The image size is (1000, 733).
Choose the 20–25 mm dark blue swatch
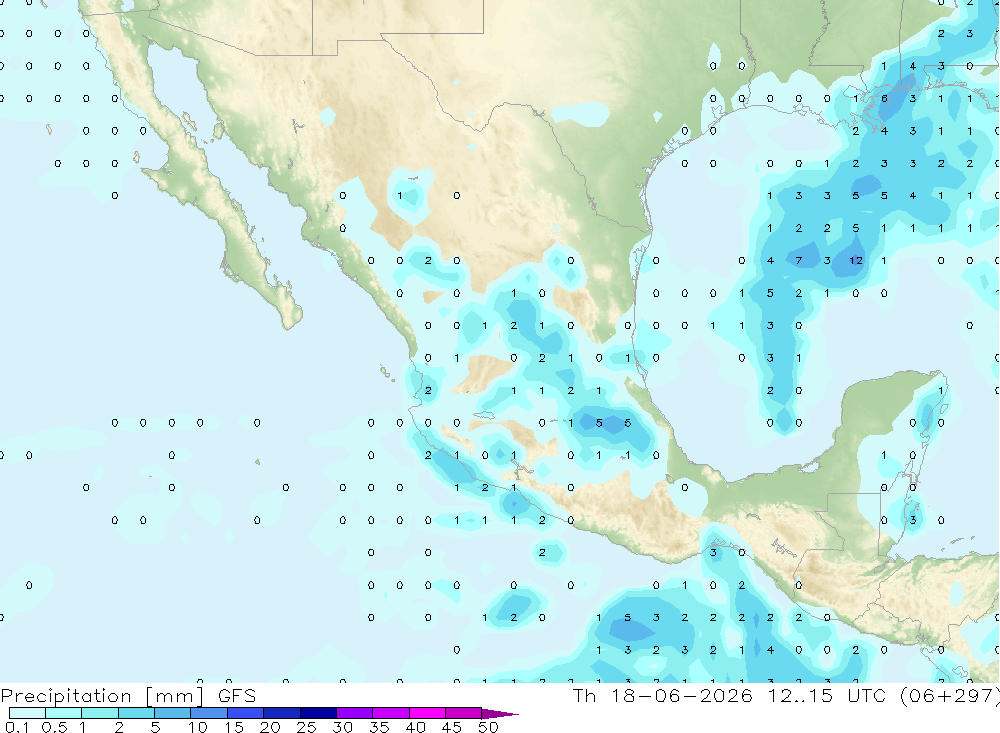pos(281,713)
